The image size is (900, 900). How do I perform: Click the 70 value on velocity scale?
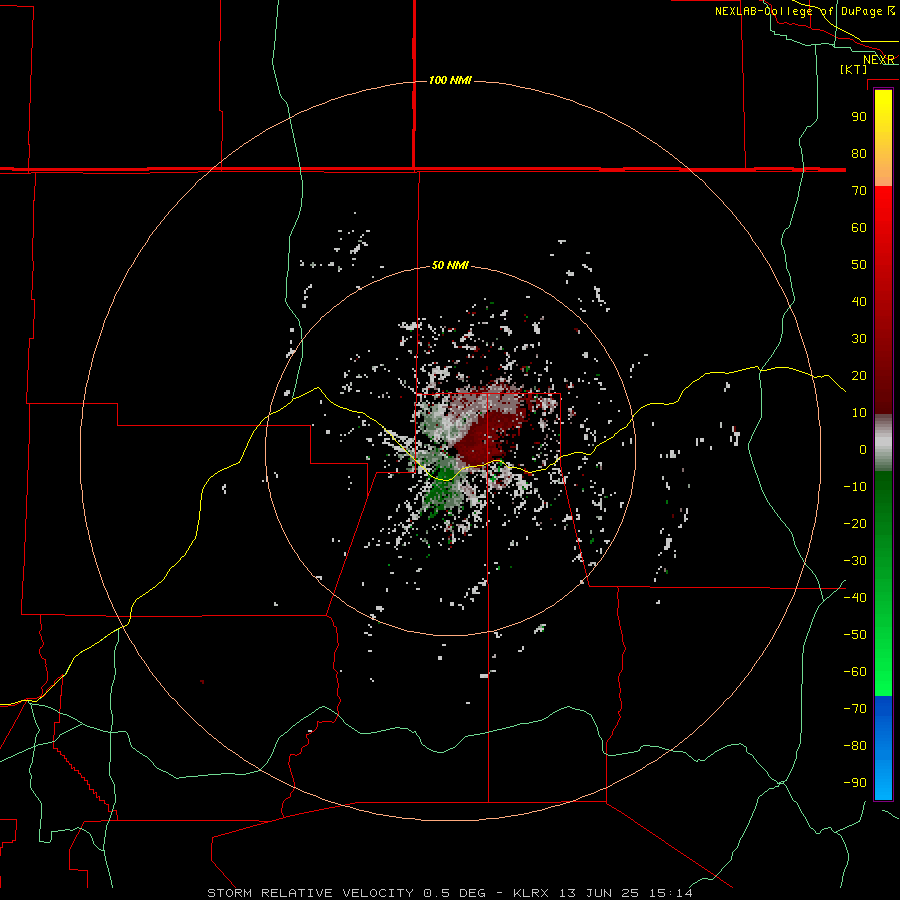pyautogui.click(x=859, y=191)
